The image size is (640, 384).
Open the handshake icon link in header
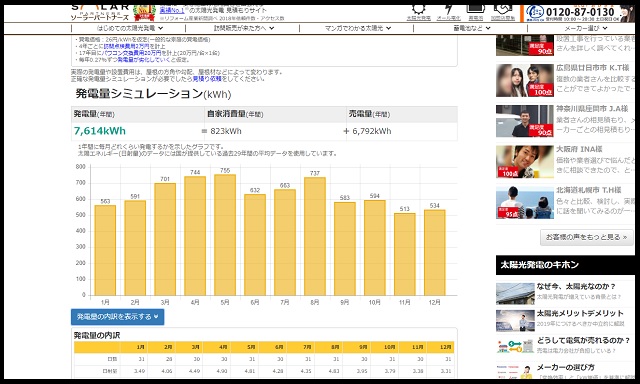click(x=502, y=13)
